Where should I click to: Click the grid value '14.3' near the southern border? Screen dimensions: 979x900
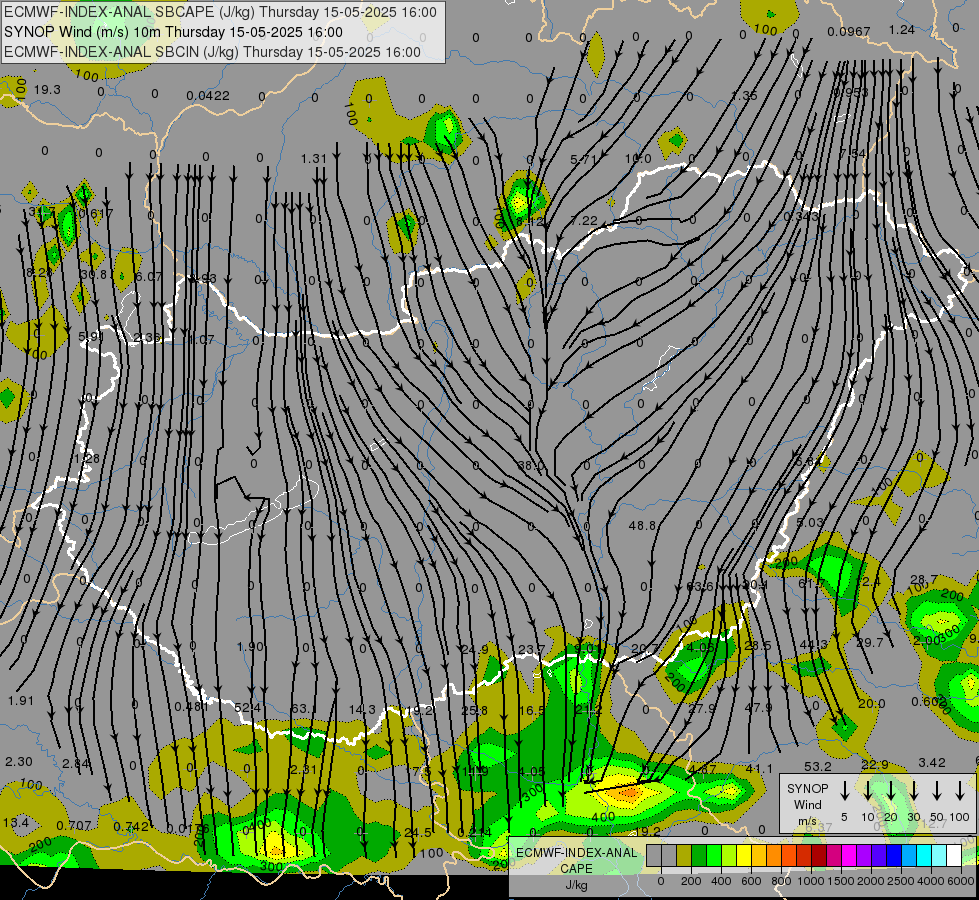click(362, 709)
